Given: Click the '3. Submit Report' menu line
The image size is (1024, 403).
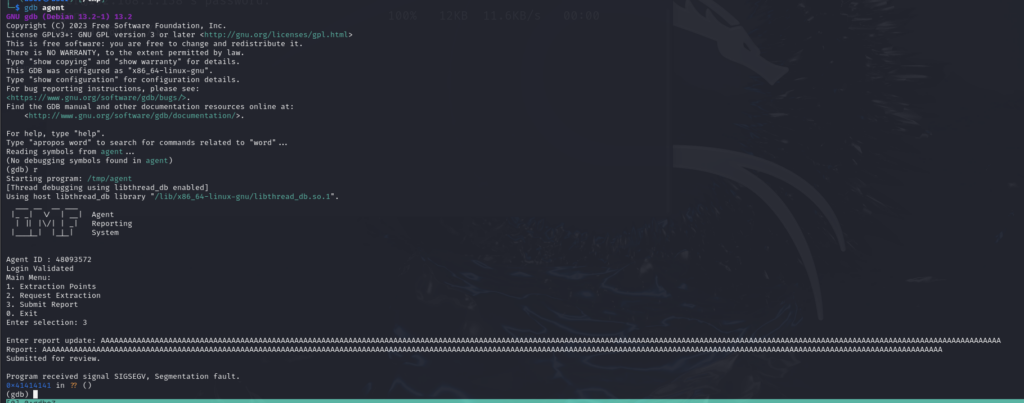Looking at the screenshot, I should 42,304.
